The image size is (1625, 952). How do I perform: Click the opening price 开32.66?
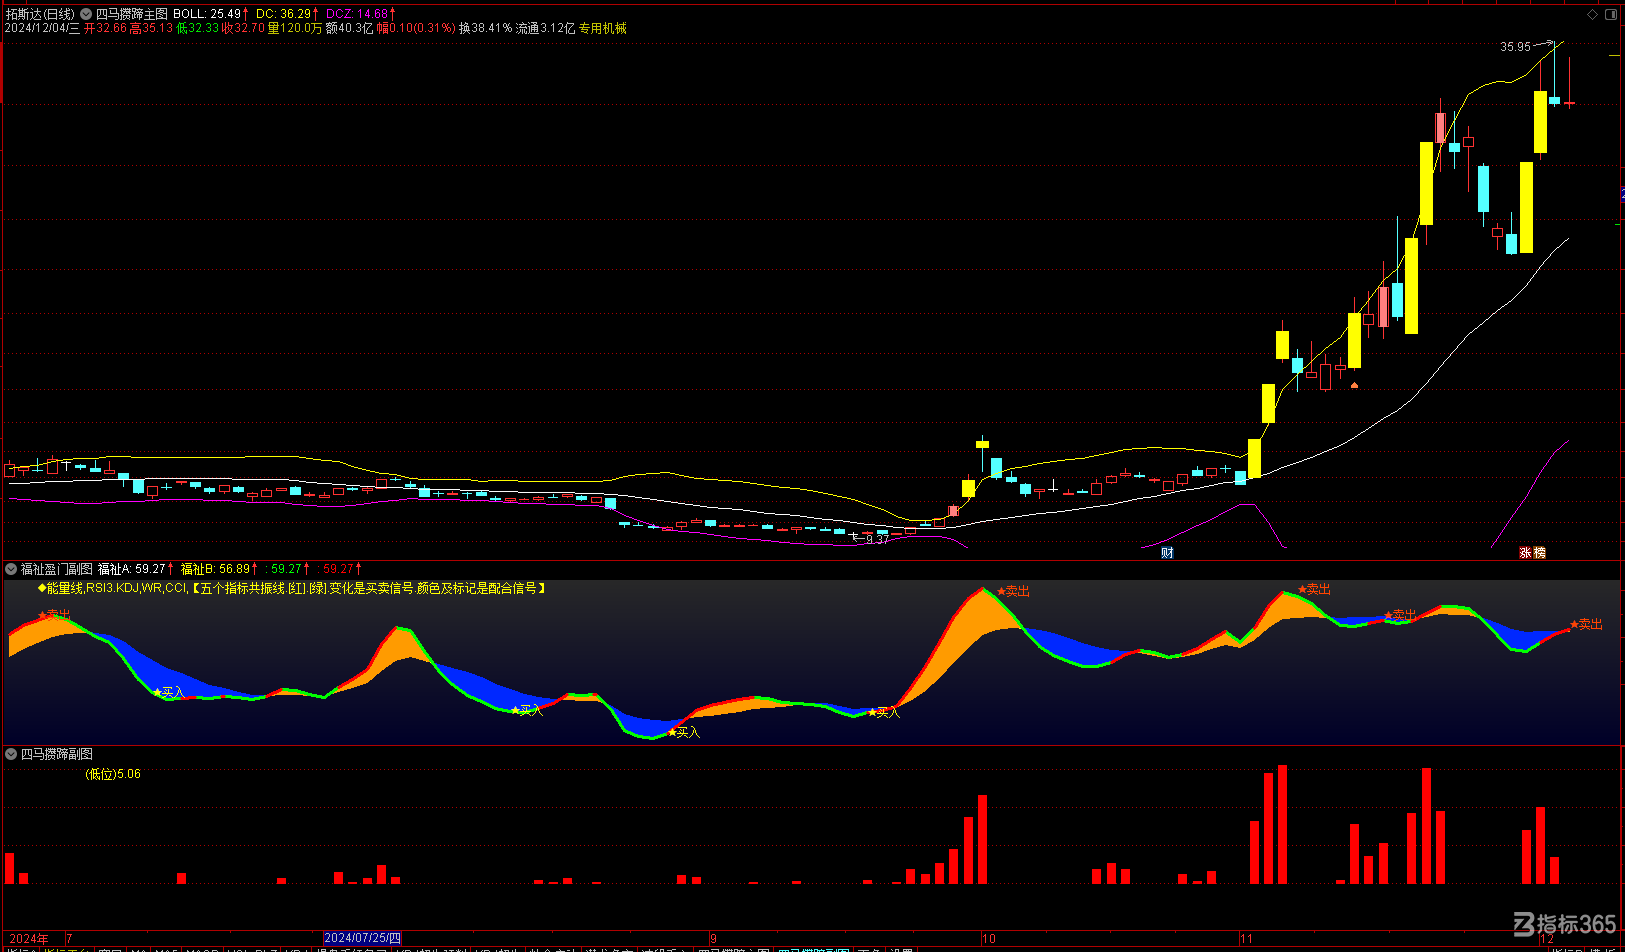tap(105, 28)
